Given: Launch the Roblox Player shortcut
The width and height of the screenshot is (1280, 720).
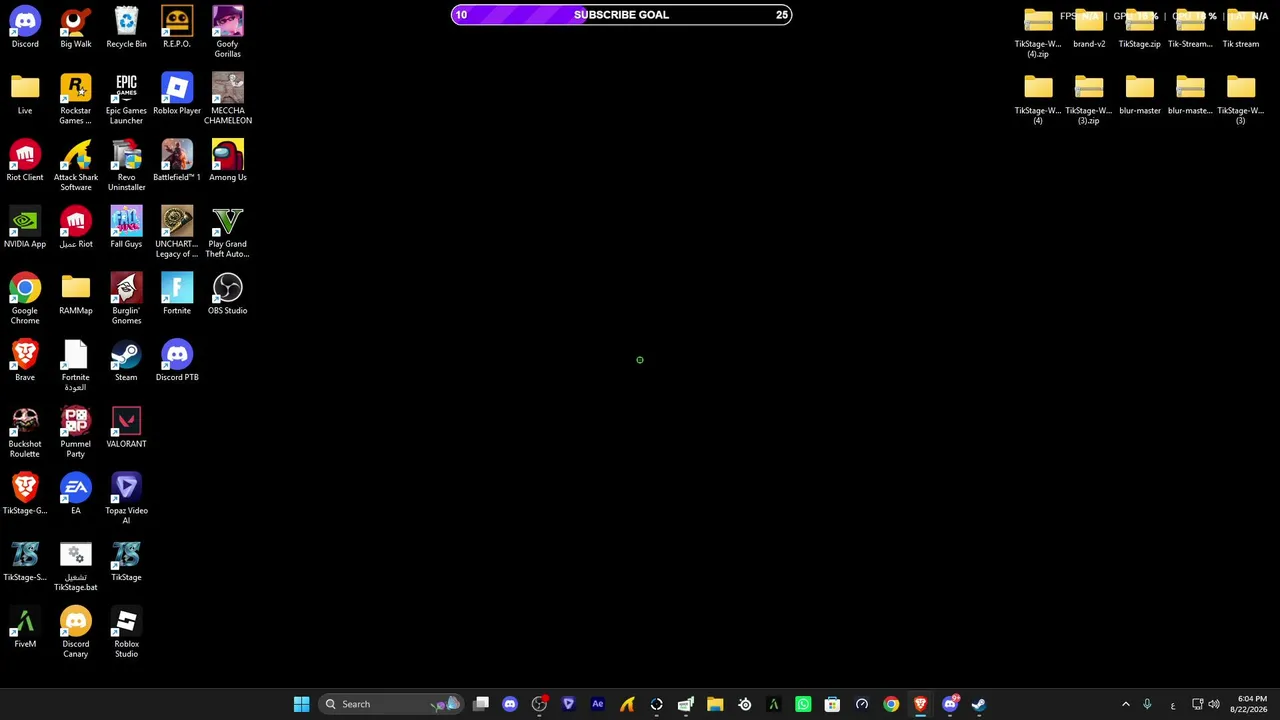Looking at the screenshot, I should [177, 94].
